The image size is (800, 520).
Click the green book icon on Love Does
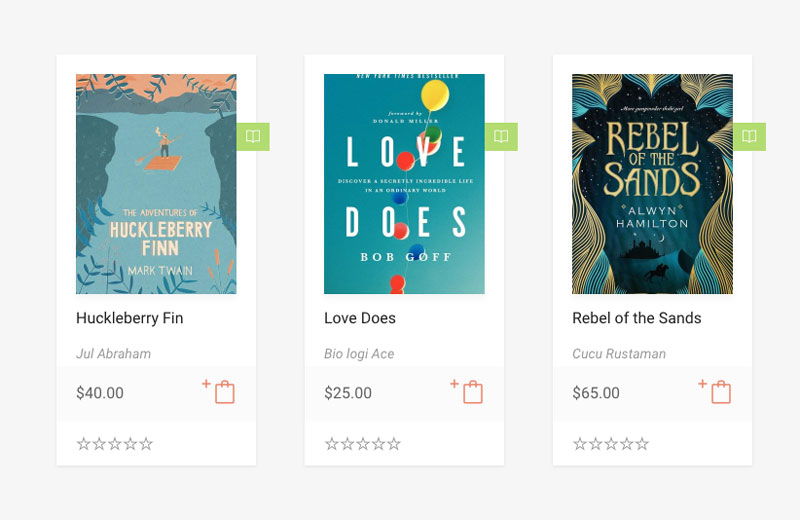pos(501,137)
